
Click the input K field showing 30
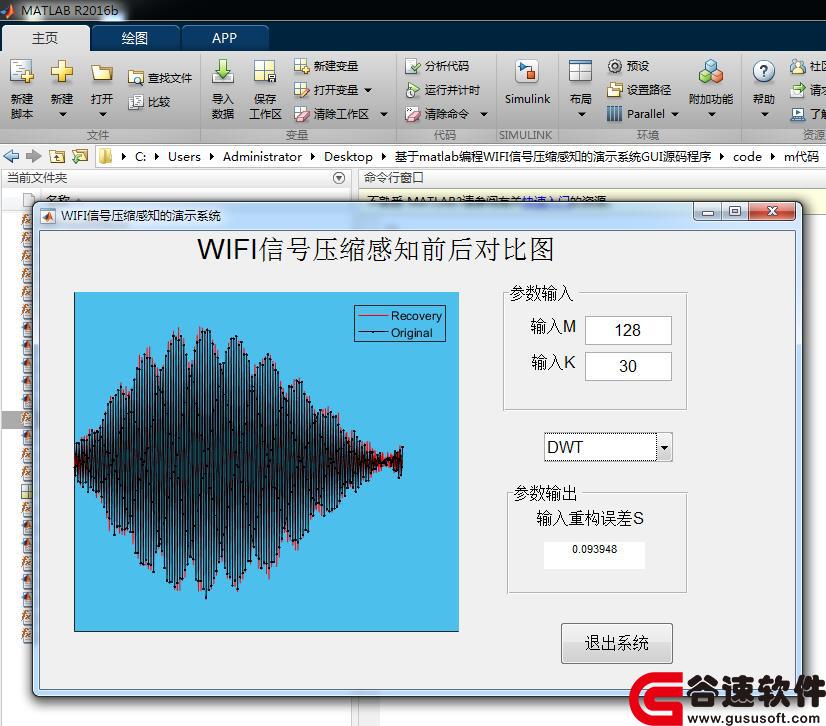tap(628, 366)
